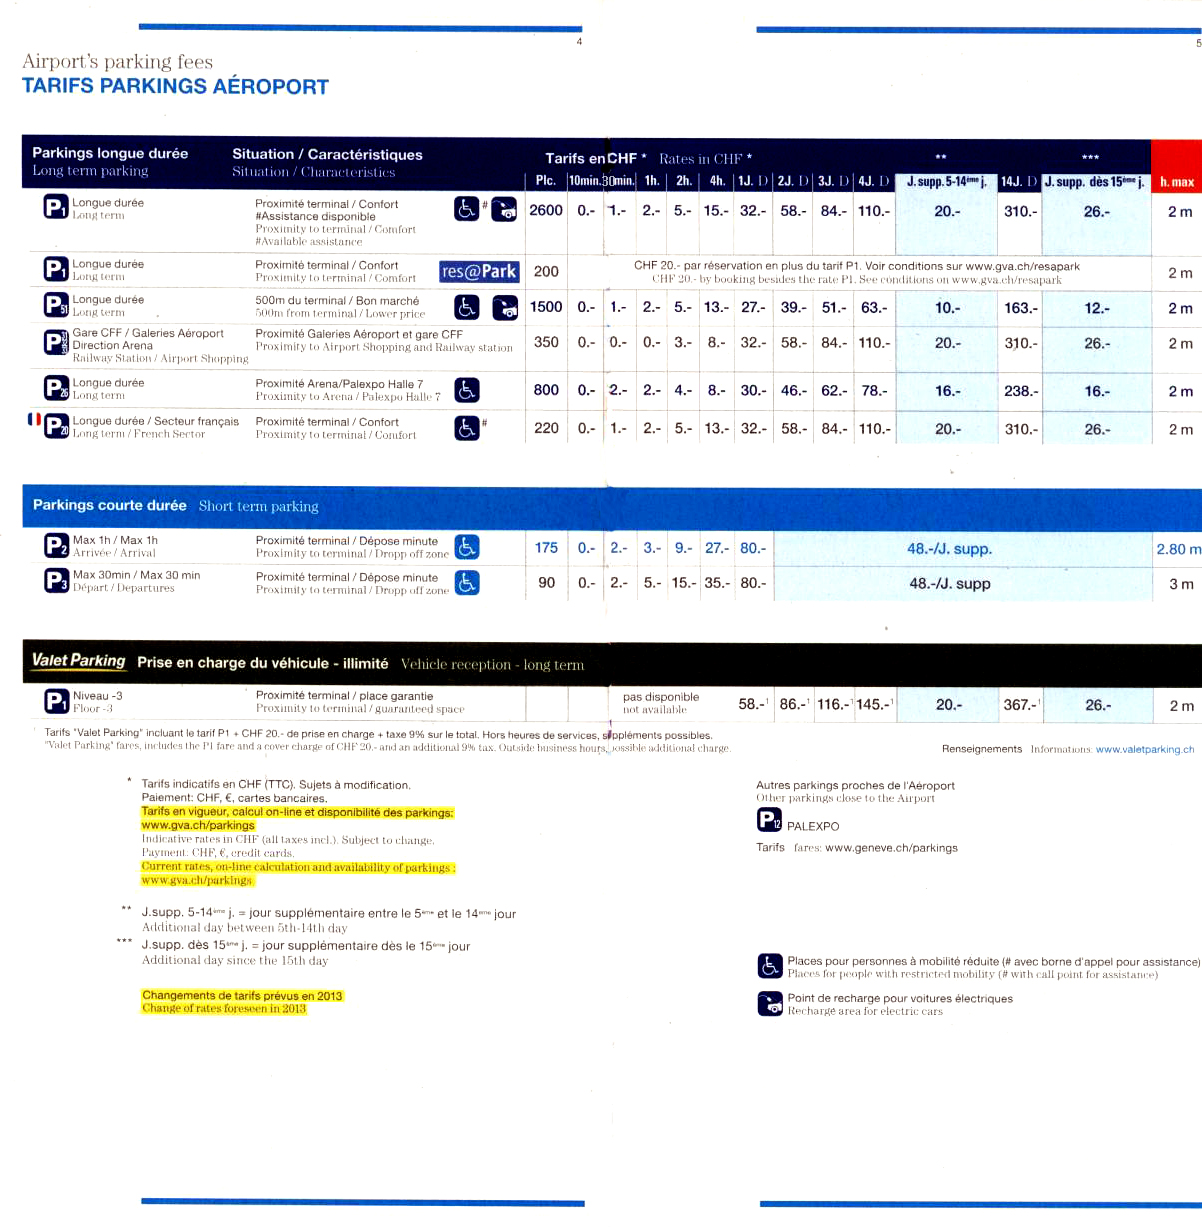Viewport: 1202px width, 1227px height.
Task: Select the P3 Departures parking icon
Action: point(56,581)
